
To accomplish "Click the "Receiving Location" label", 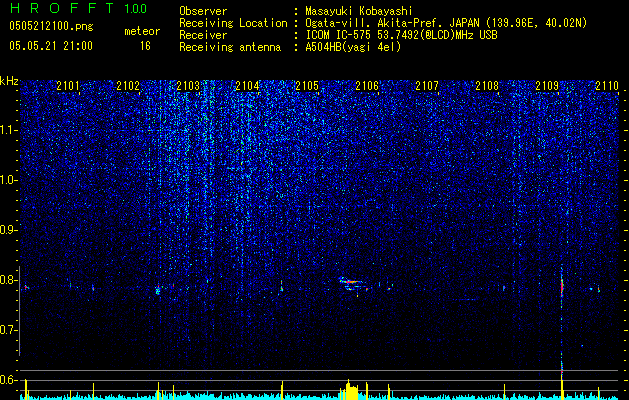I will tap(233, 23).
